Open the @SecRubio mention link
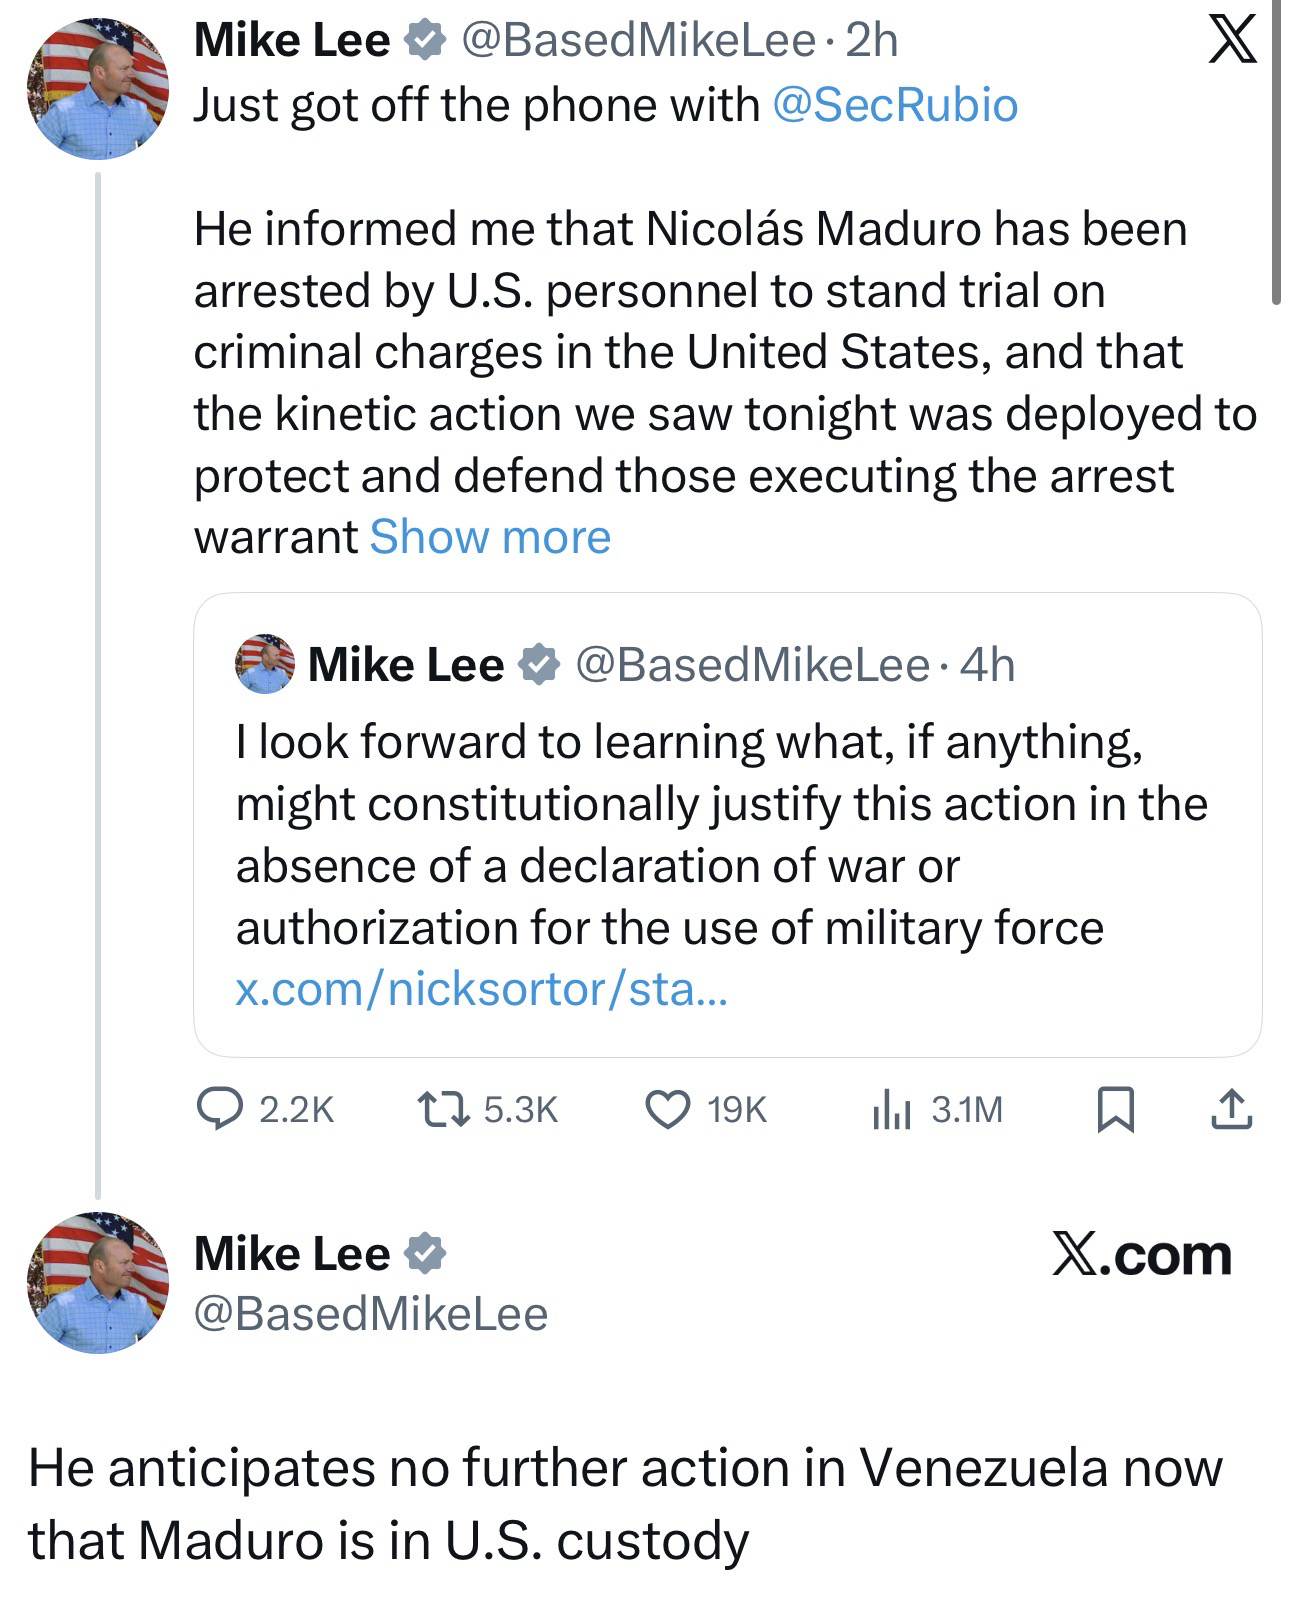This screenshot has width=1290, height=1602. (x=895, y=105)
